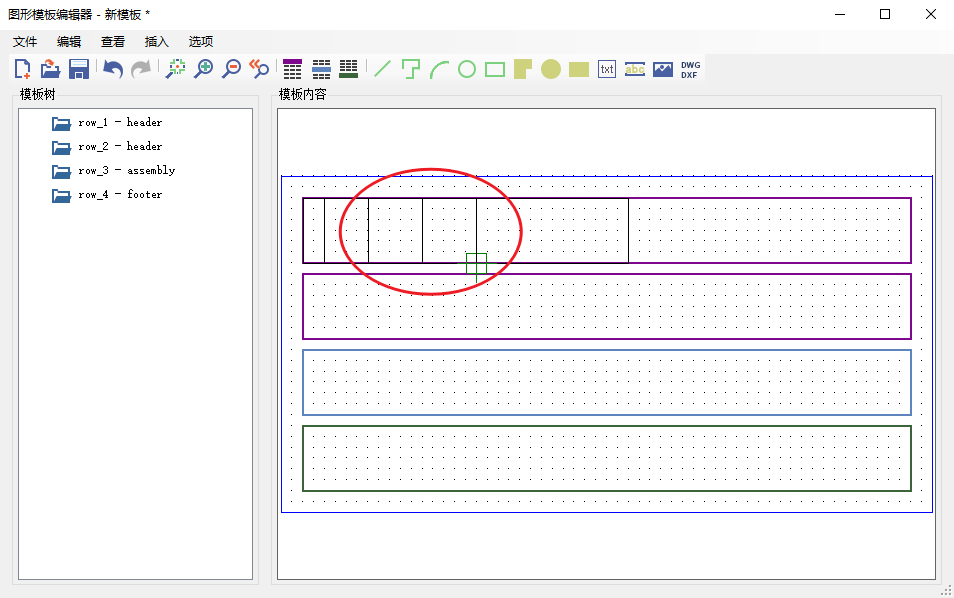Open the 编辑 menu
Image resolution: width=954 pixels, height=598 pixels.
pos(69,41)
